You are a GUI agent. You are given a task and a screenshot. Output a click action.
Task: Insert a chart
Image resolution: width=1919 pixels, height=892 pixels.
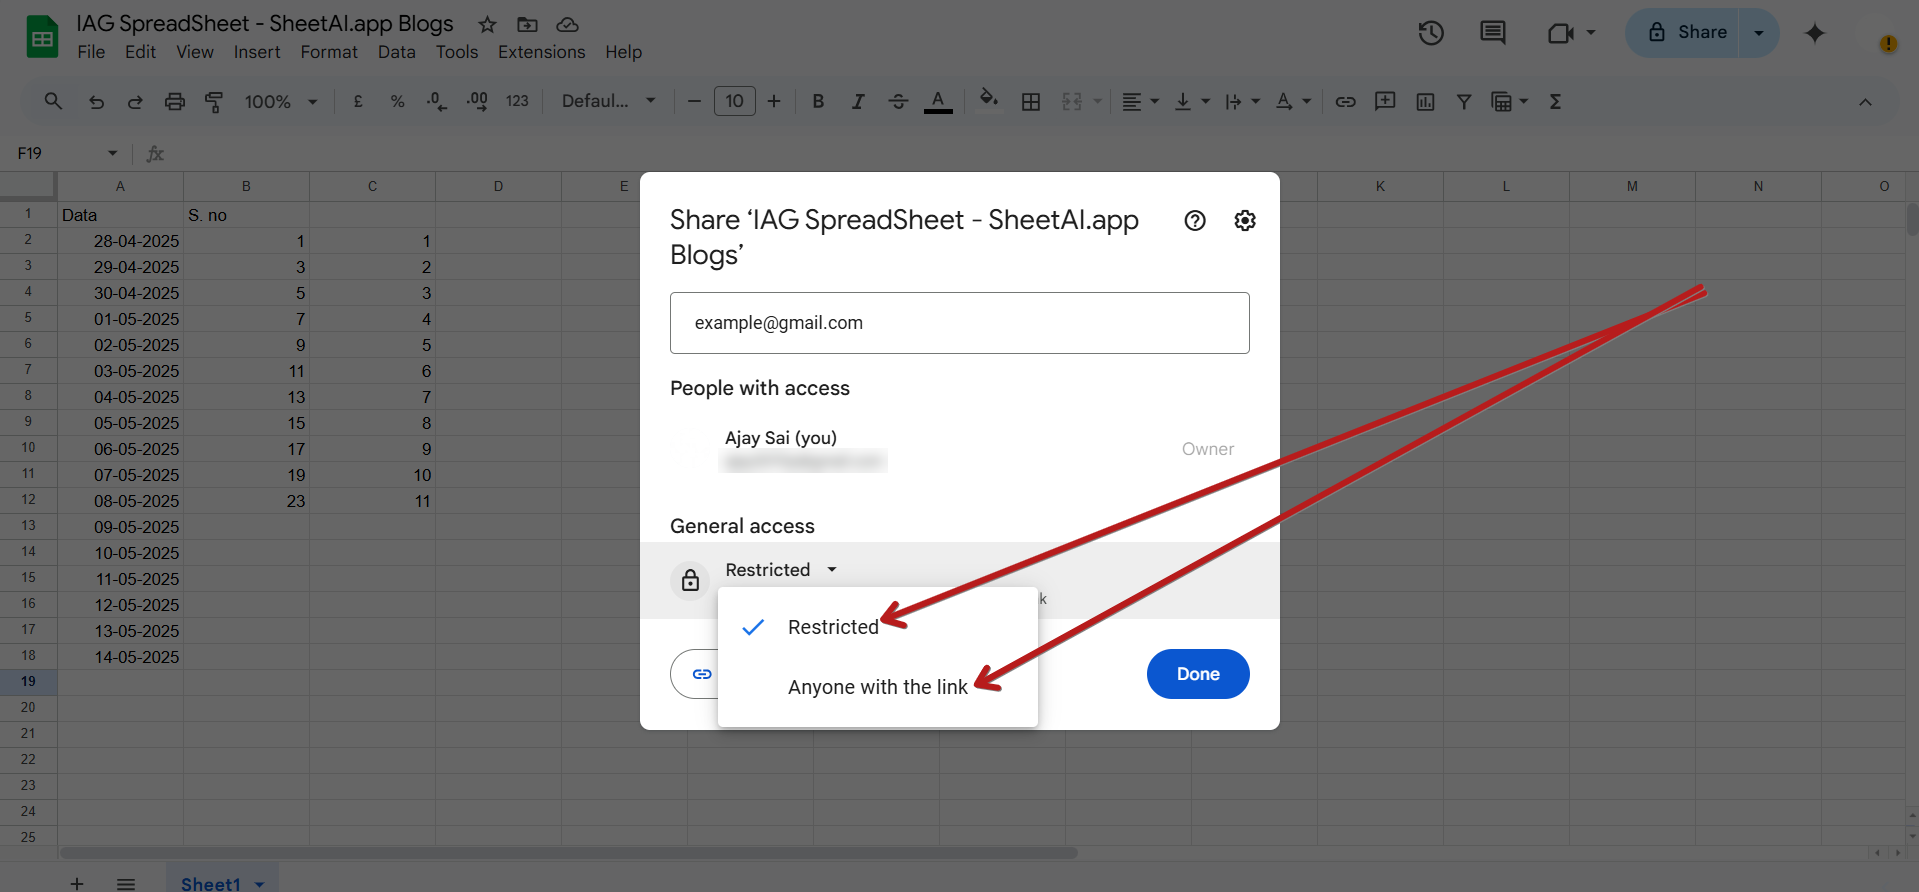point(1425,101)
